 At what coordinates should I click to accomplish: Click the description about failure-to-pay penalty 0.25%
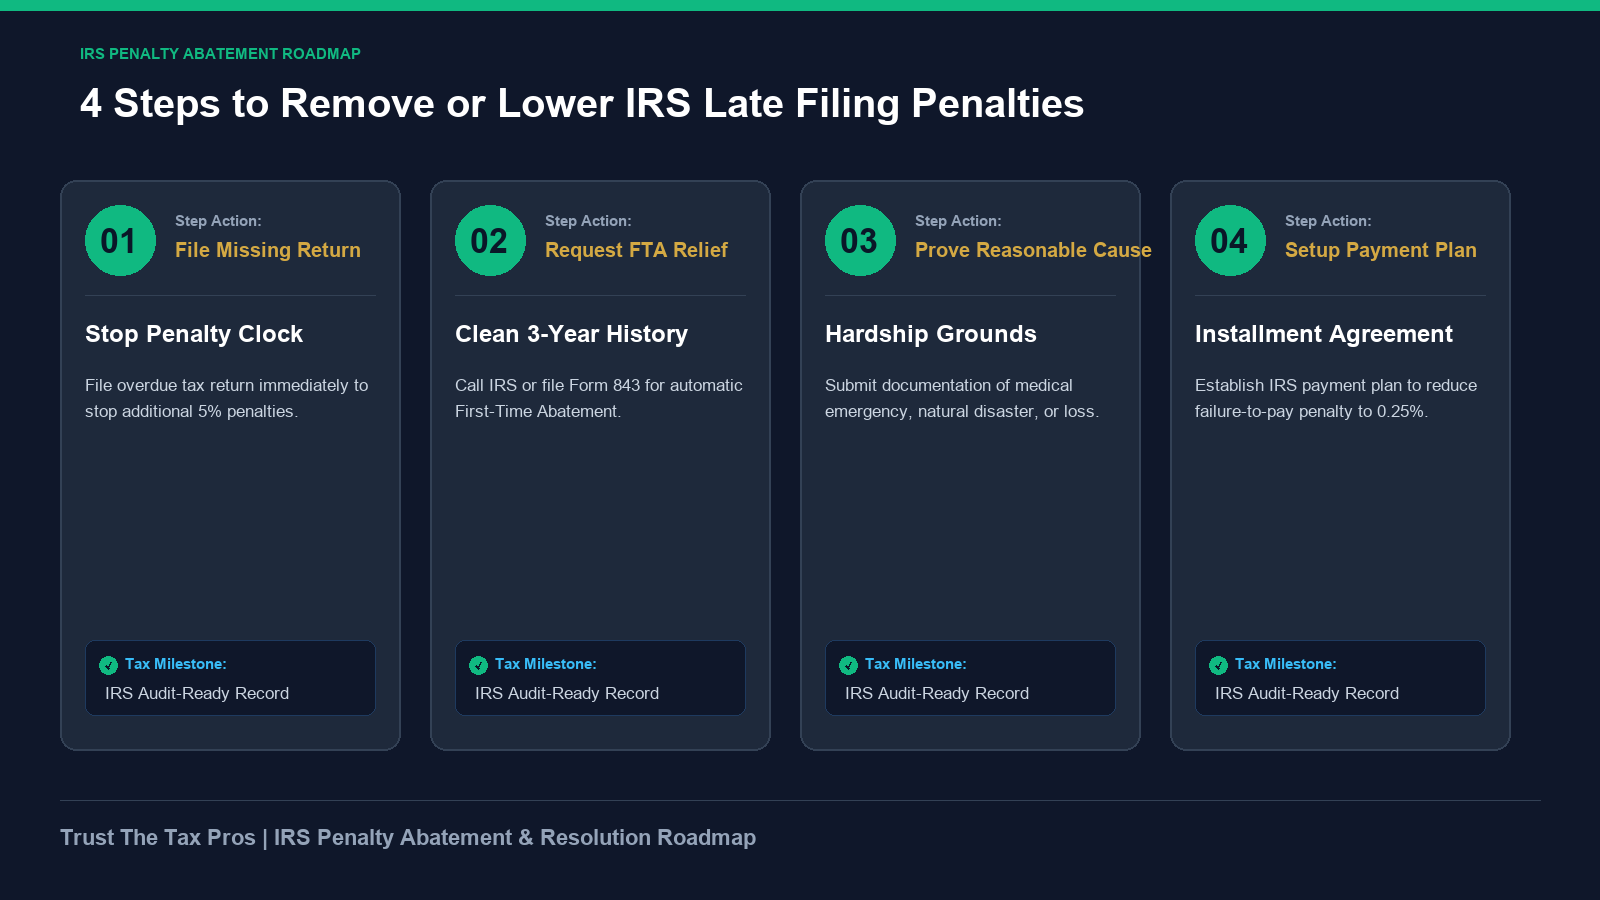pos(1336,398)
